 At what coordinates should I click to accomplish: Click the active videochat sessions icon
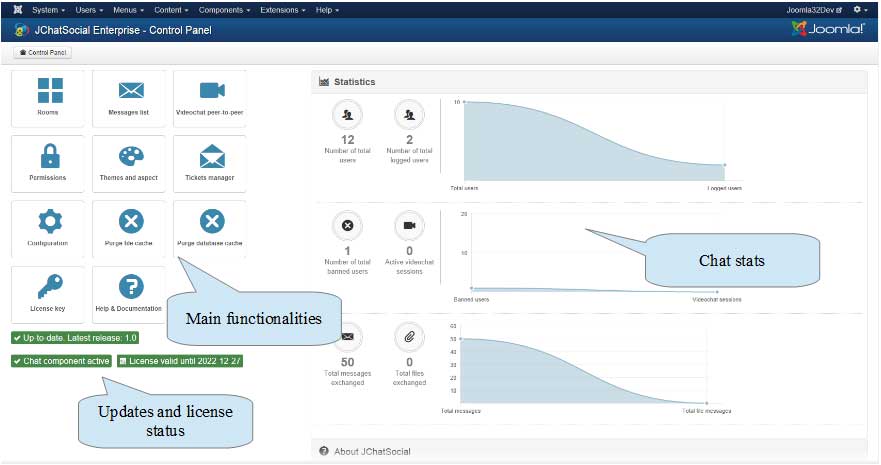[x=410, y=226]
